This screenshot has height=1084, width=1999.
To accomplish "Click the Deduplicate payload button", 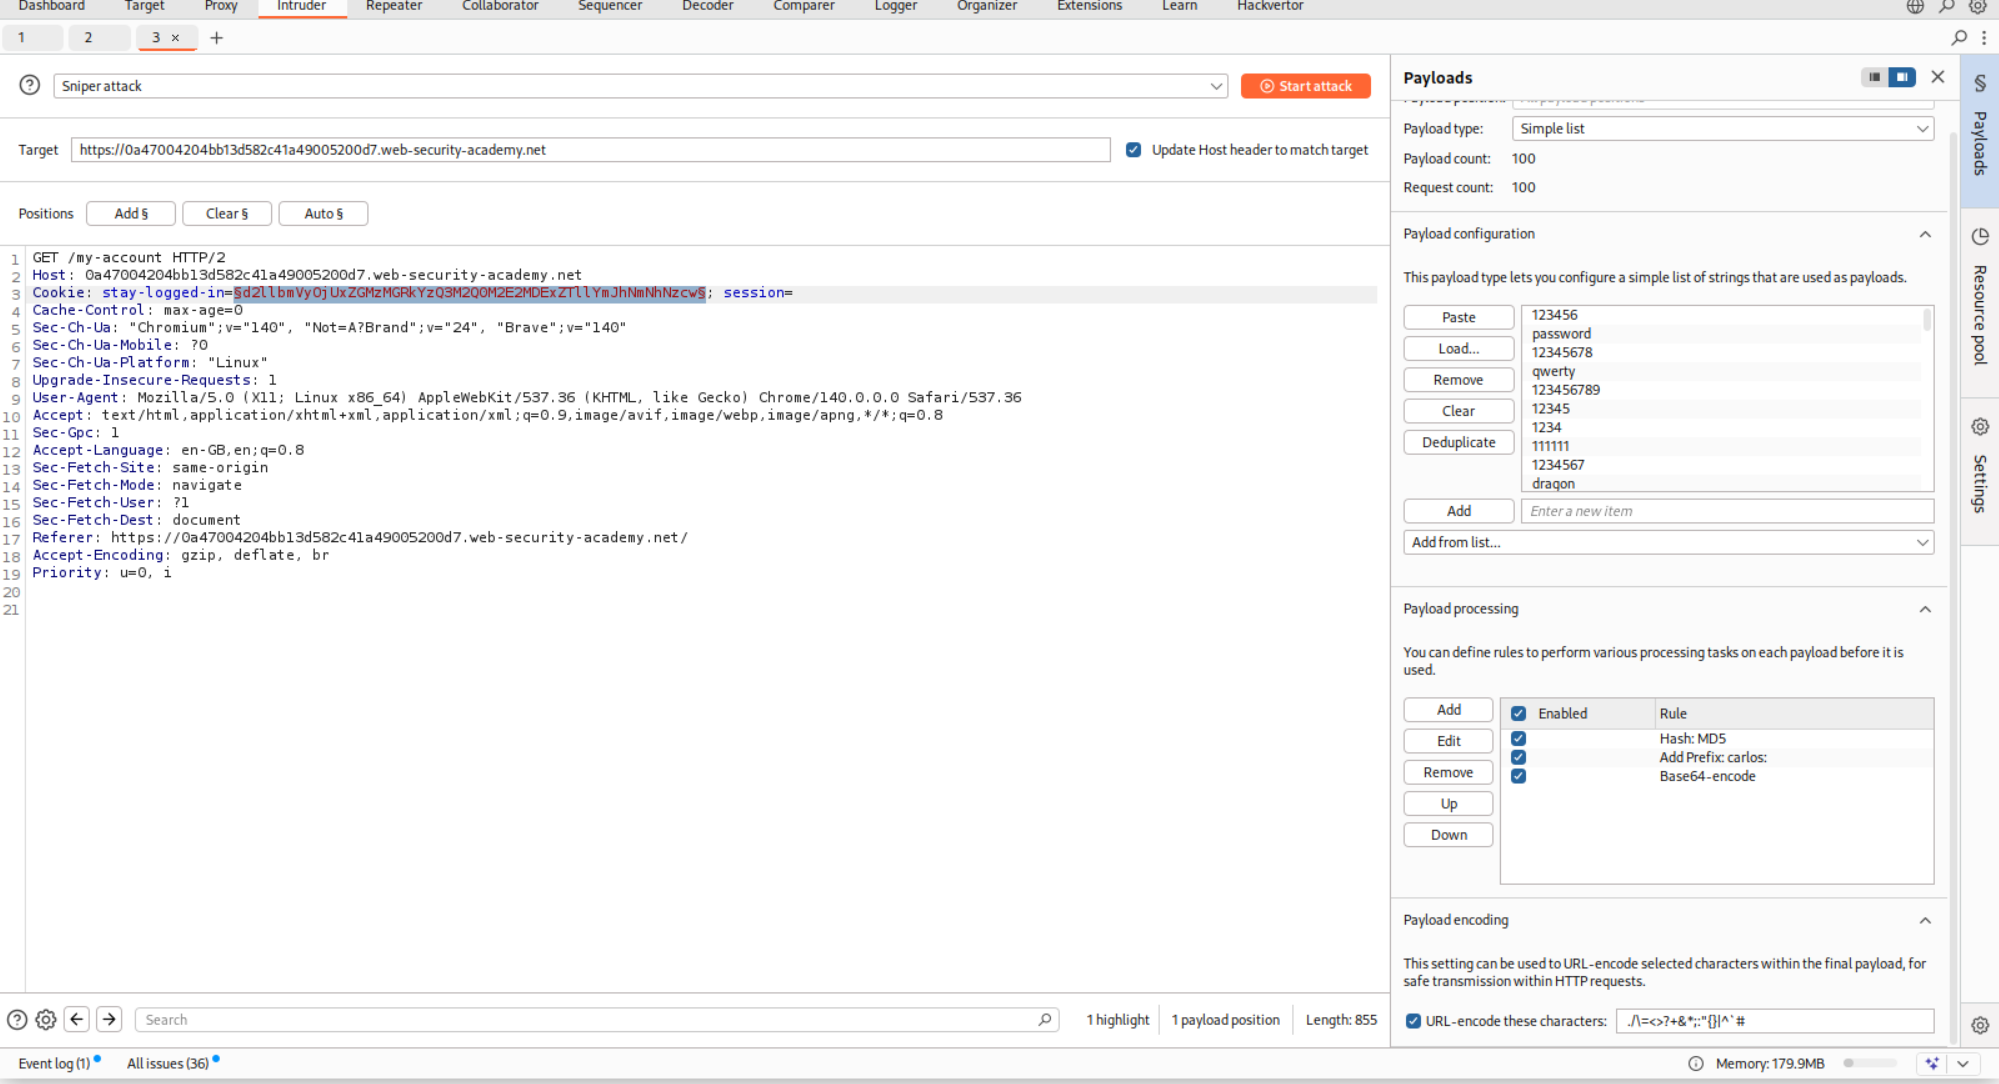I will click(x=1458, y=442).
